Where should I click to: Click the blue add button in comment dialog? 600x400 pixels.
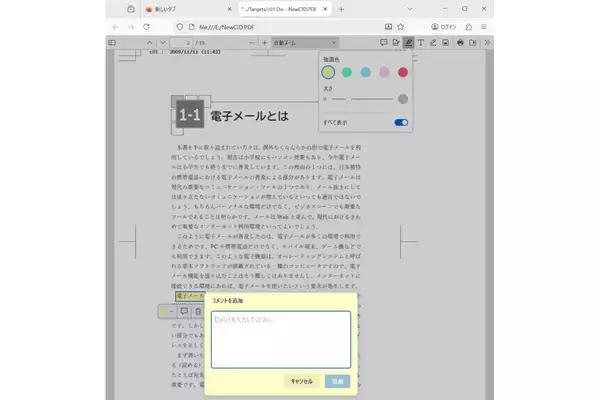point(338,381)
